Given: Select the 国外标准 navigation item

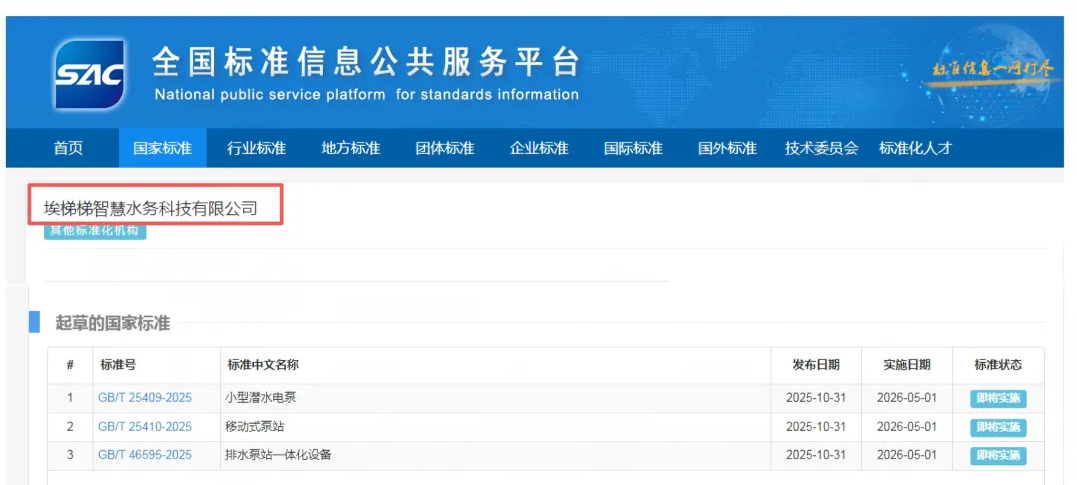Looking at the screenshot, I should point(727,148).
